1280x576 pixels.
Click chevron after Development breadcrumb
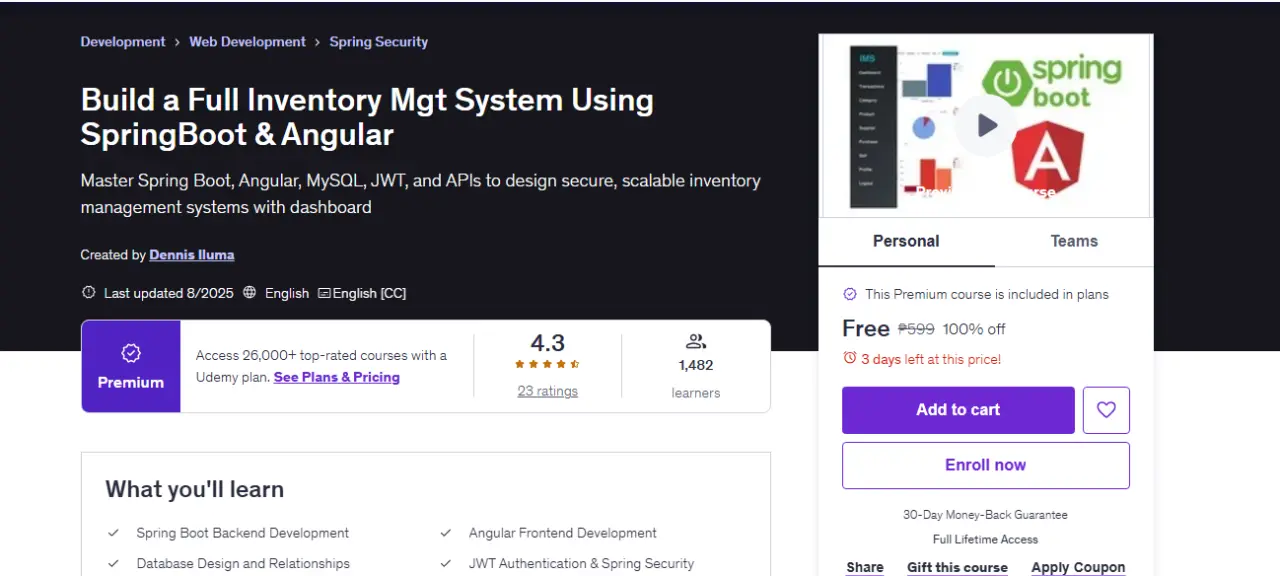tap(177, 42)
